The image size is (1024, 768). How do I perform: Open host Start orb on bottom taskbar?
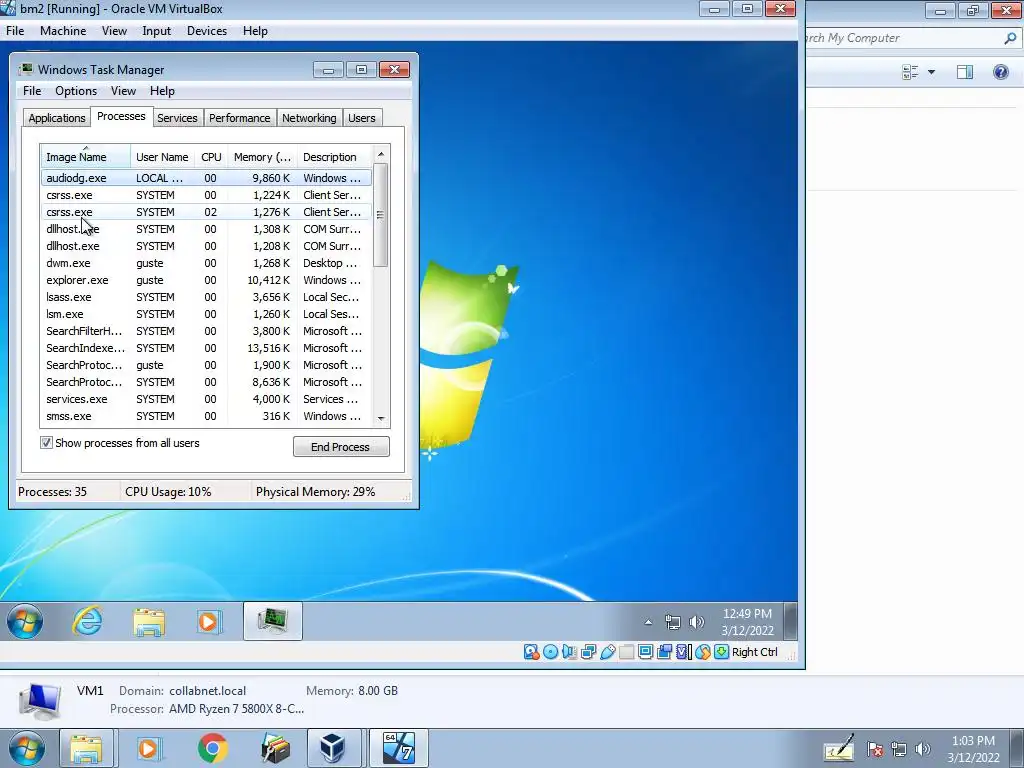tap(26, 748)
